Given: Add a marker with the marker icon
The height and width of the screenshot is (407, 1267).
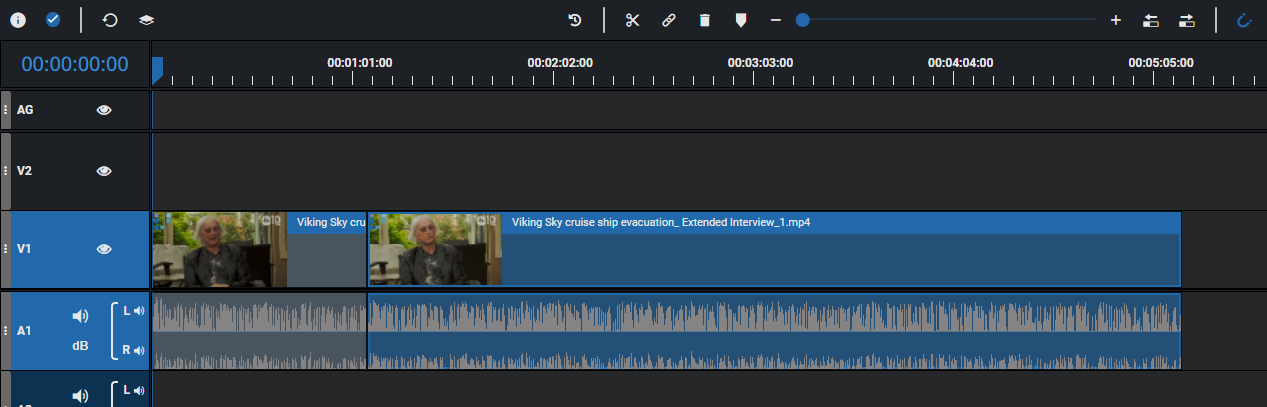Looking at the screenshot, I should click(x=740, y=20).
